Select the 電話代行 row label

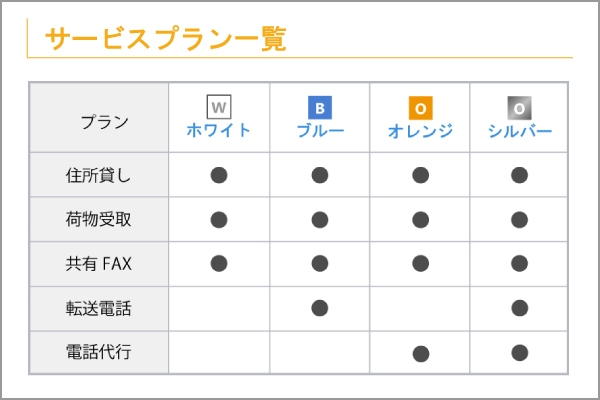[99, 352]
